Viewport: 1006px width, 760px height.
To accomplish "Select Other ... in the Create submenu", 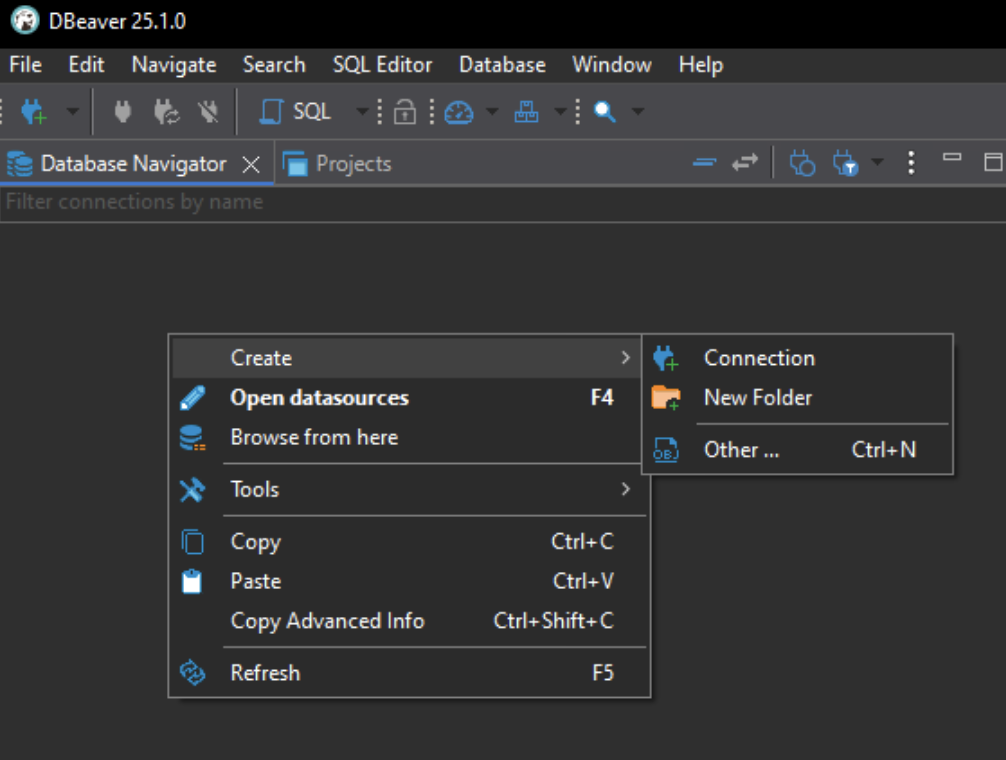I will (x=797, y=450).
